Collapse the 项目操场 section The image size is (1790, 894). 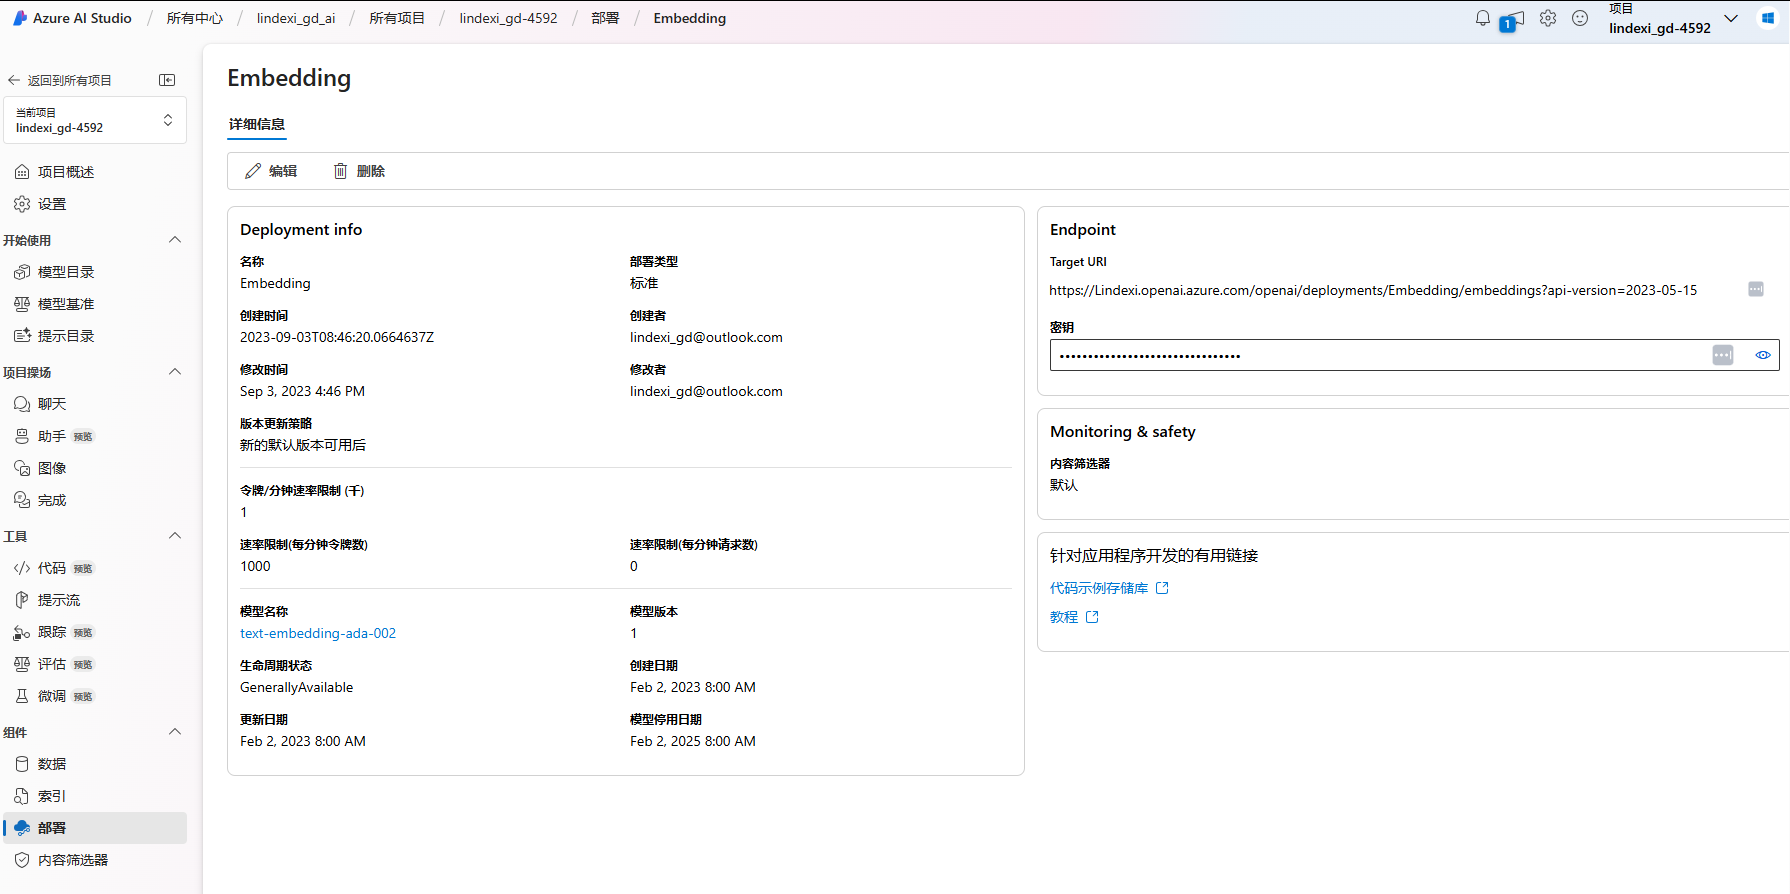(175, 372)
